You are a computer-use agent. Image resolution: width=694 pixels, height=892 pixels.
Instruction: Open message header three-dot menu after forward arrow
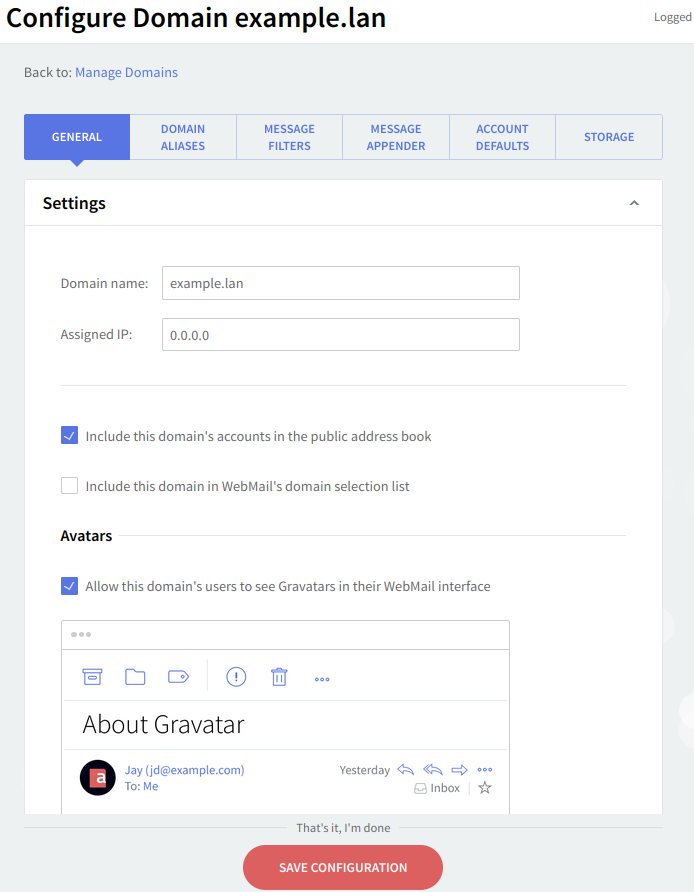485,770
